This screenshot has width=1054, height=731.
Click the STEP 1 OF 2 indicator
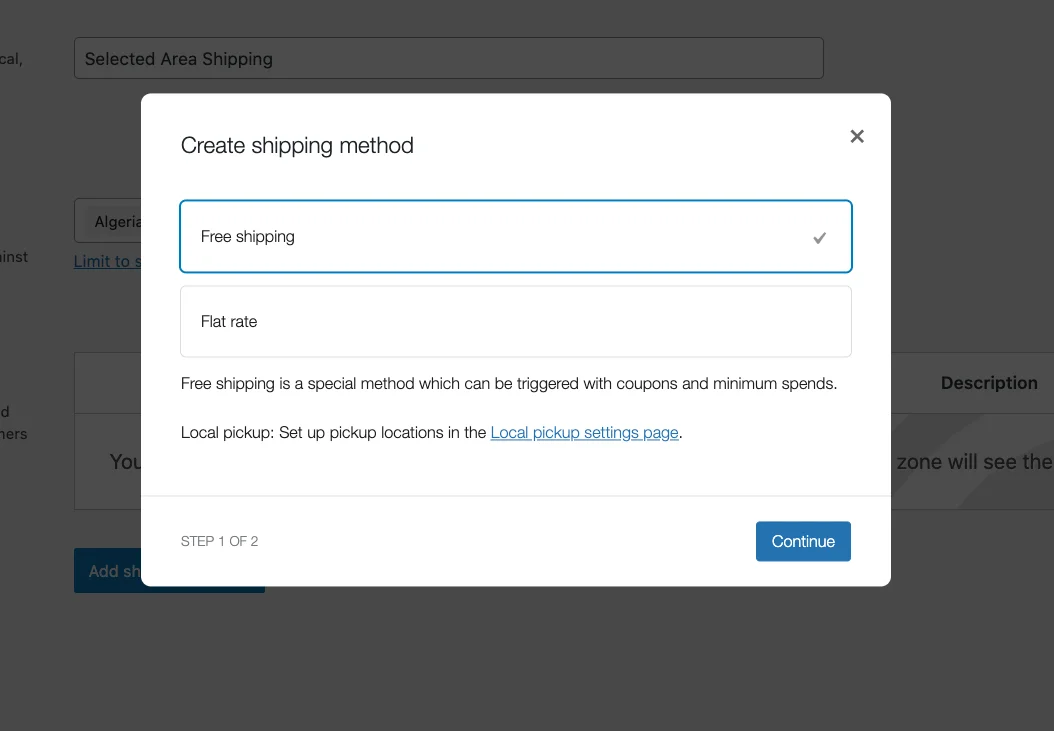point(219,541)
